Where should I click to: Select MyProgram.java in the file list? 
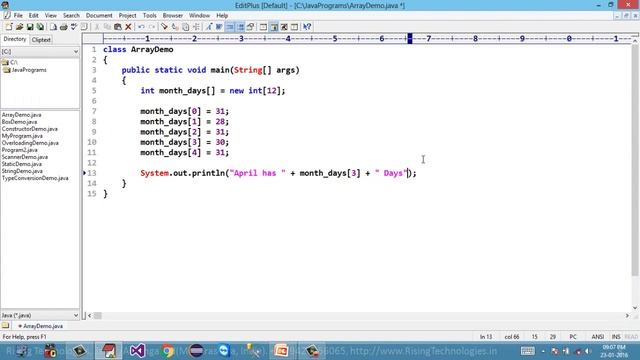22,136
